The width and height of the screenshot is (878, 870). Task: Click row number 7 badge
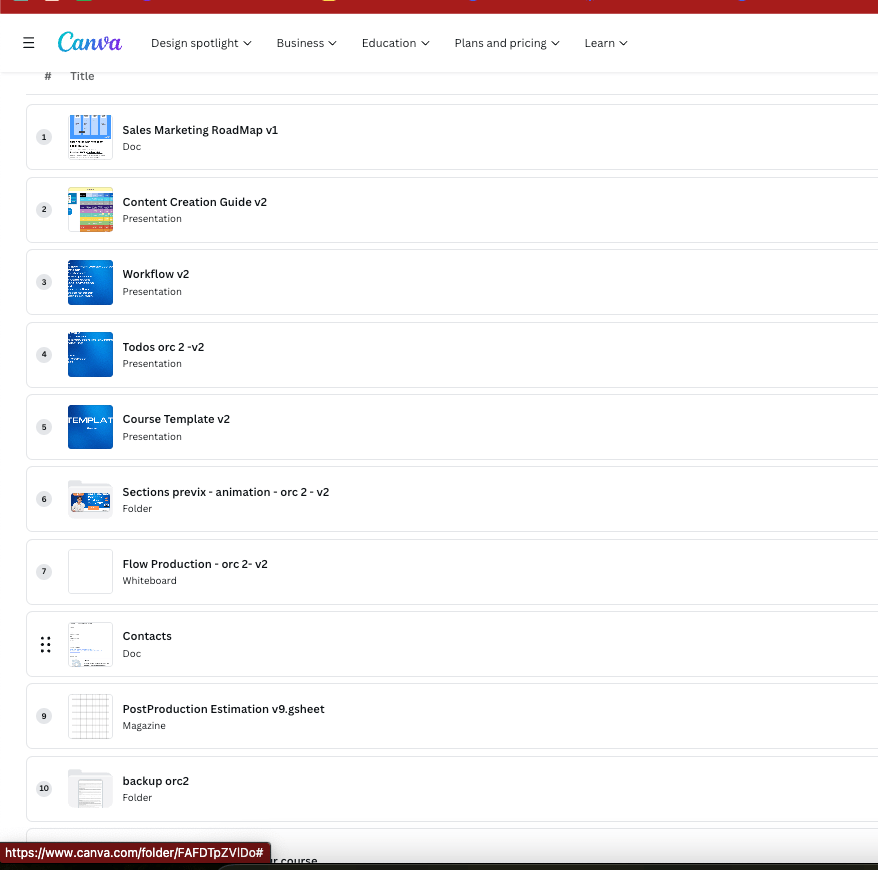(44, 572)
